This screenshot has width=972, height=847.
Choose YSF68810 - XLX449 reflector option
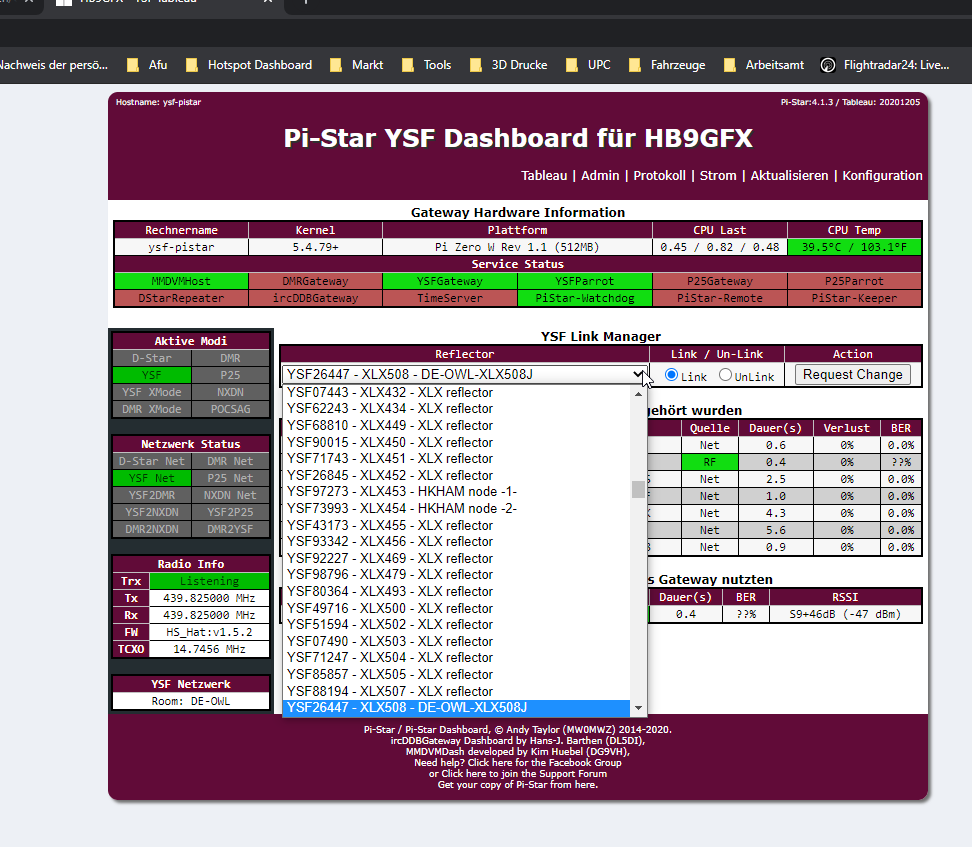point(456,425)
